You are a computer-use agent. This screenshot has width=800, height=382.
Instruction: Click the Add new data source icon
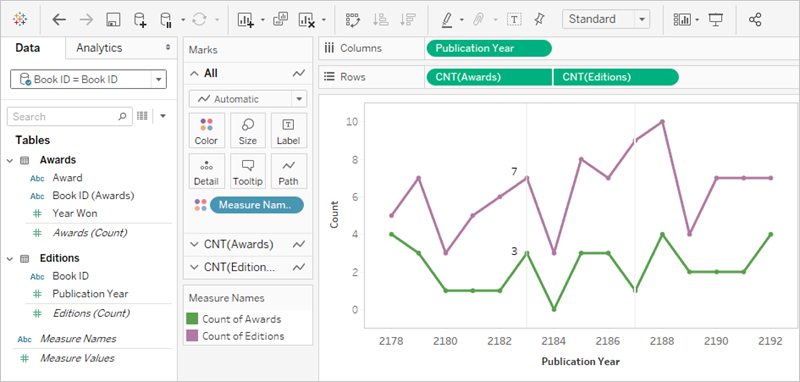(x=139, y=19)
